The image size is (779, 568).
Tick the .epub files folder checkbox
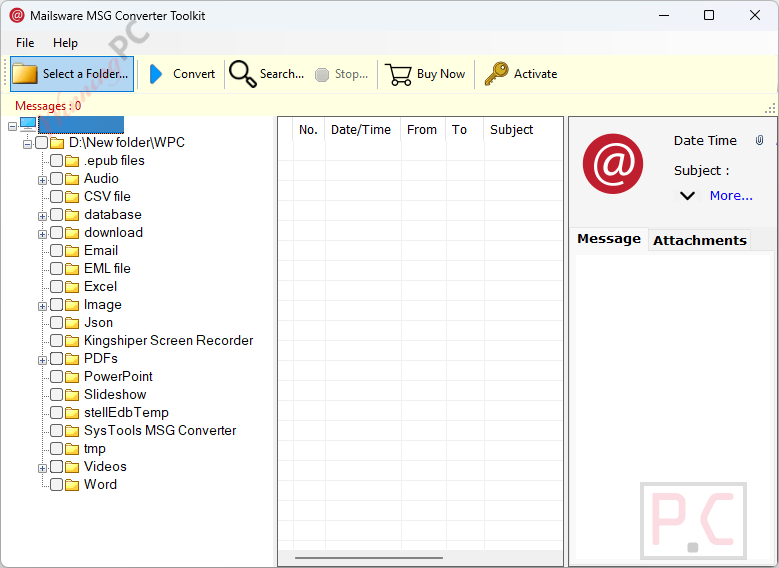click(57, 161)
